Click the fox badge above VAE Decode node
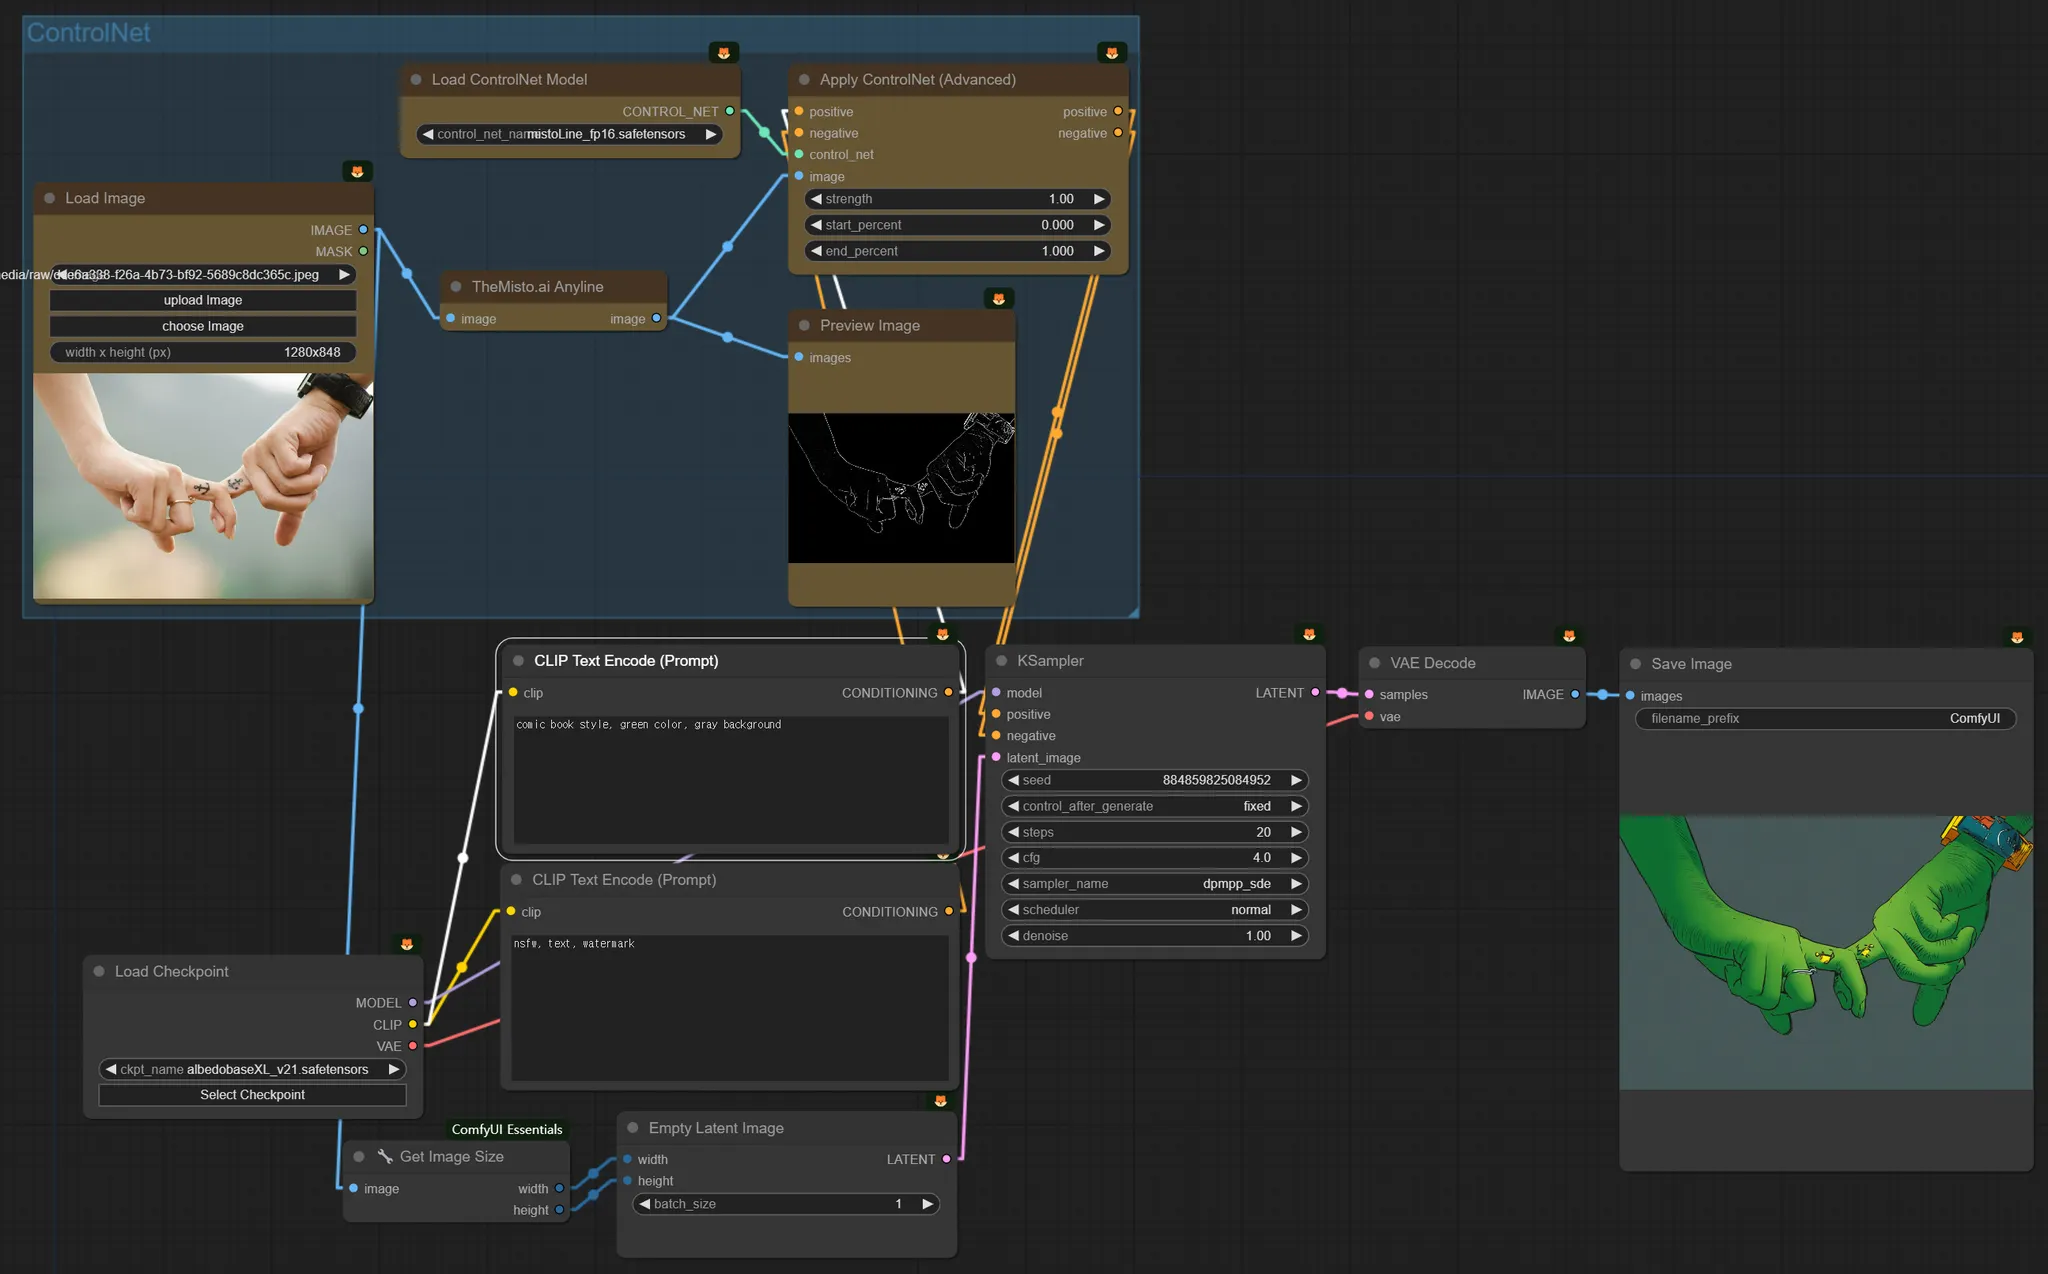The height and width of the screenshot is (1274, 2048). (1568, 635)
